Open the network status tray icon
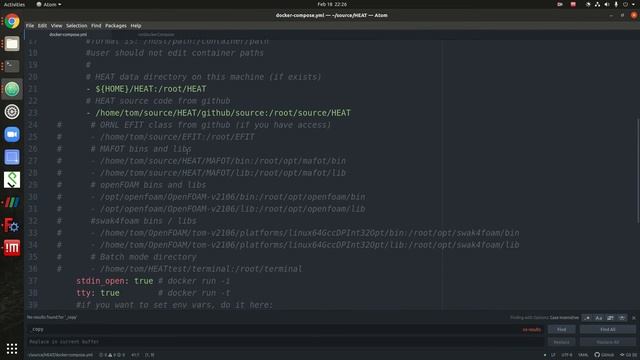Viewport: 640px width, 360px height. coord(597,4)
